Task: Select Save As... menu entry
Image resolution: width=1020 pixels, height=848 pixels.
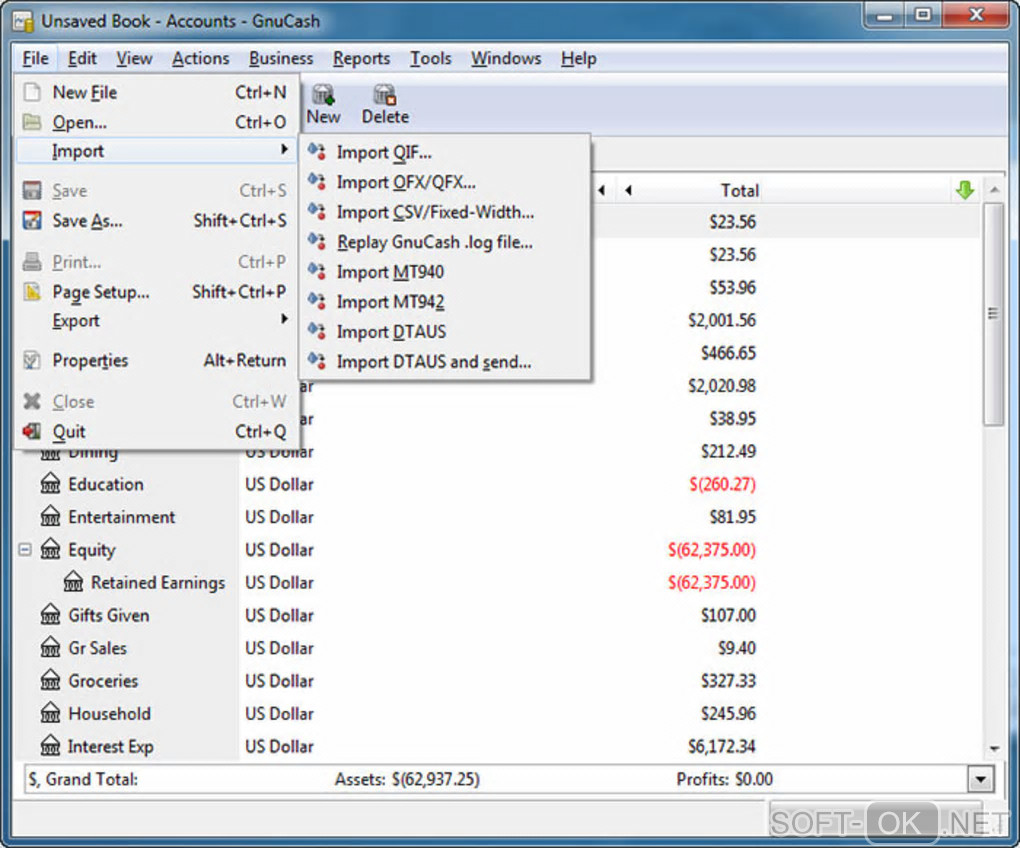Action: point(156,221)
